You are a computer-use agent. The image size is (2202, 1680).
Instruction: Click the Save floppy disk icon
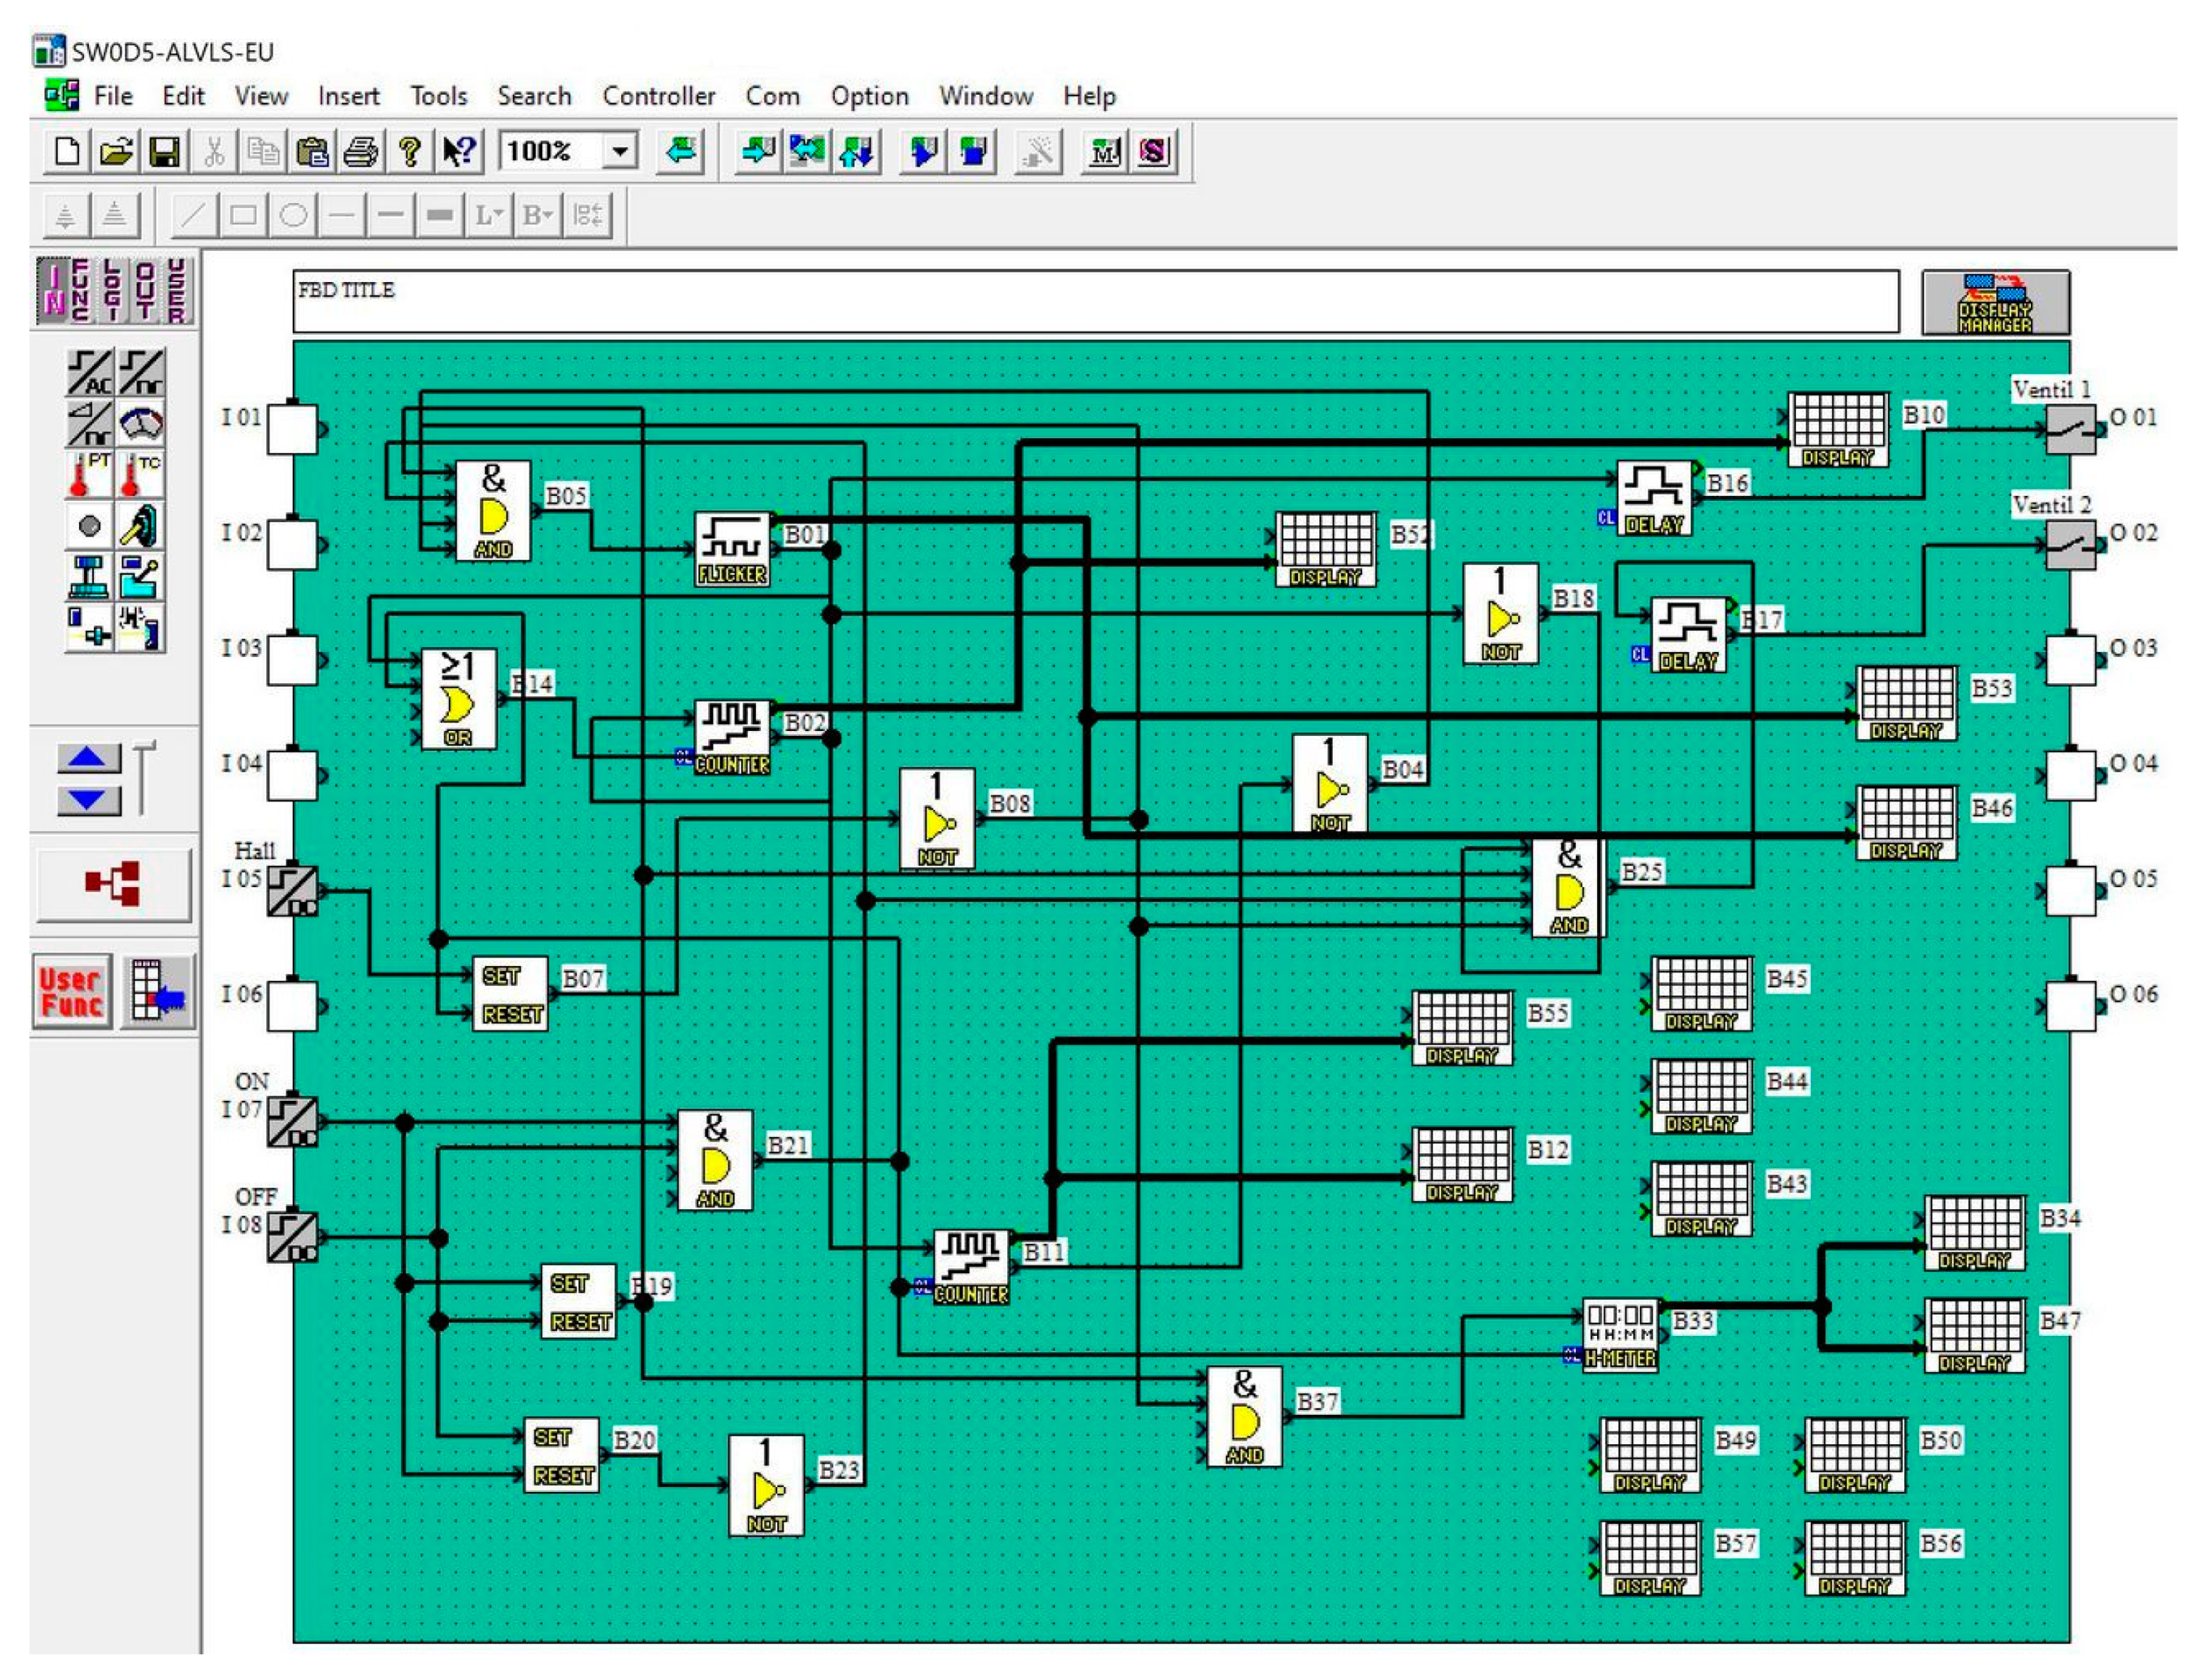point(164,152)
